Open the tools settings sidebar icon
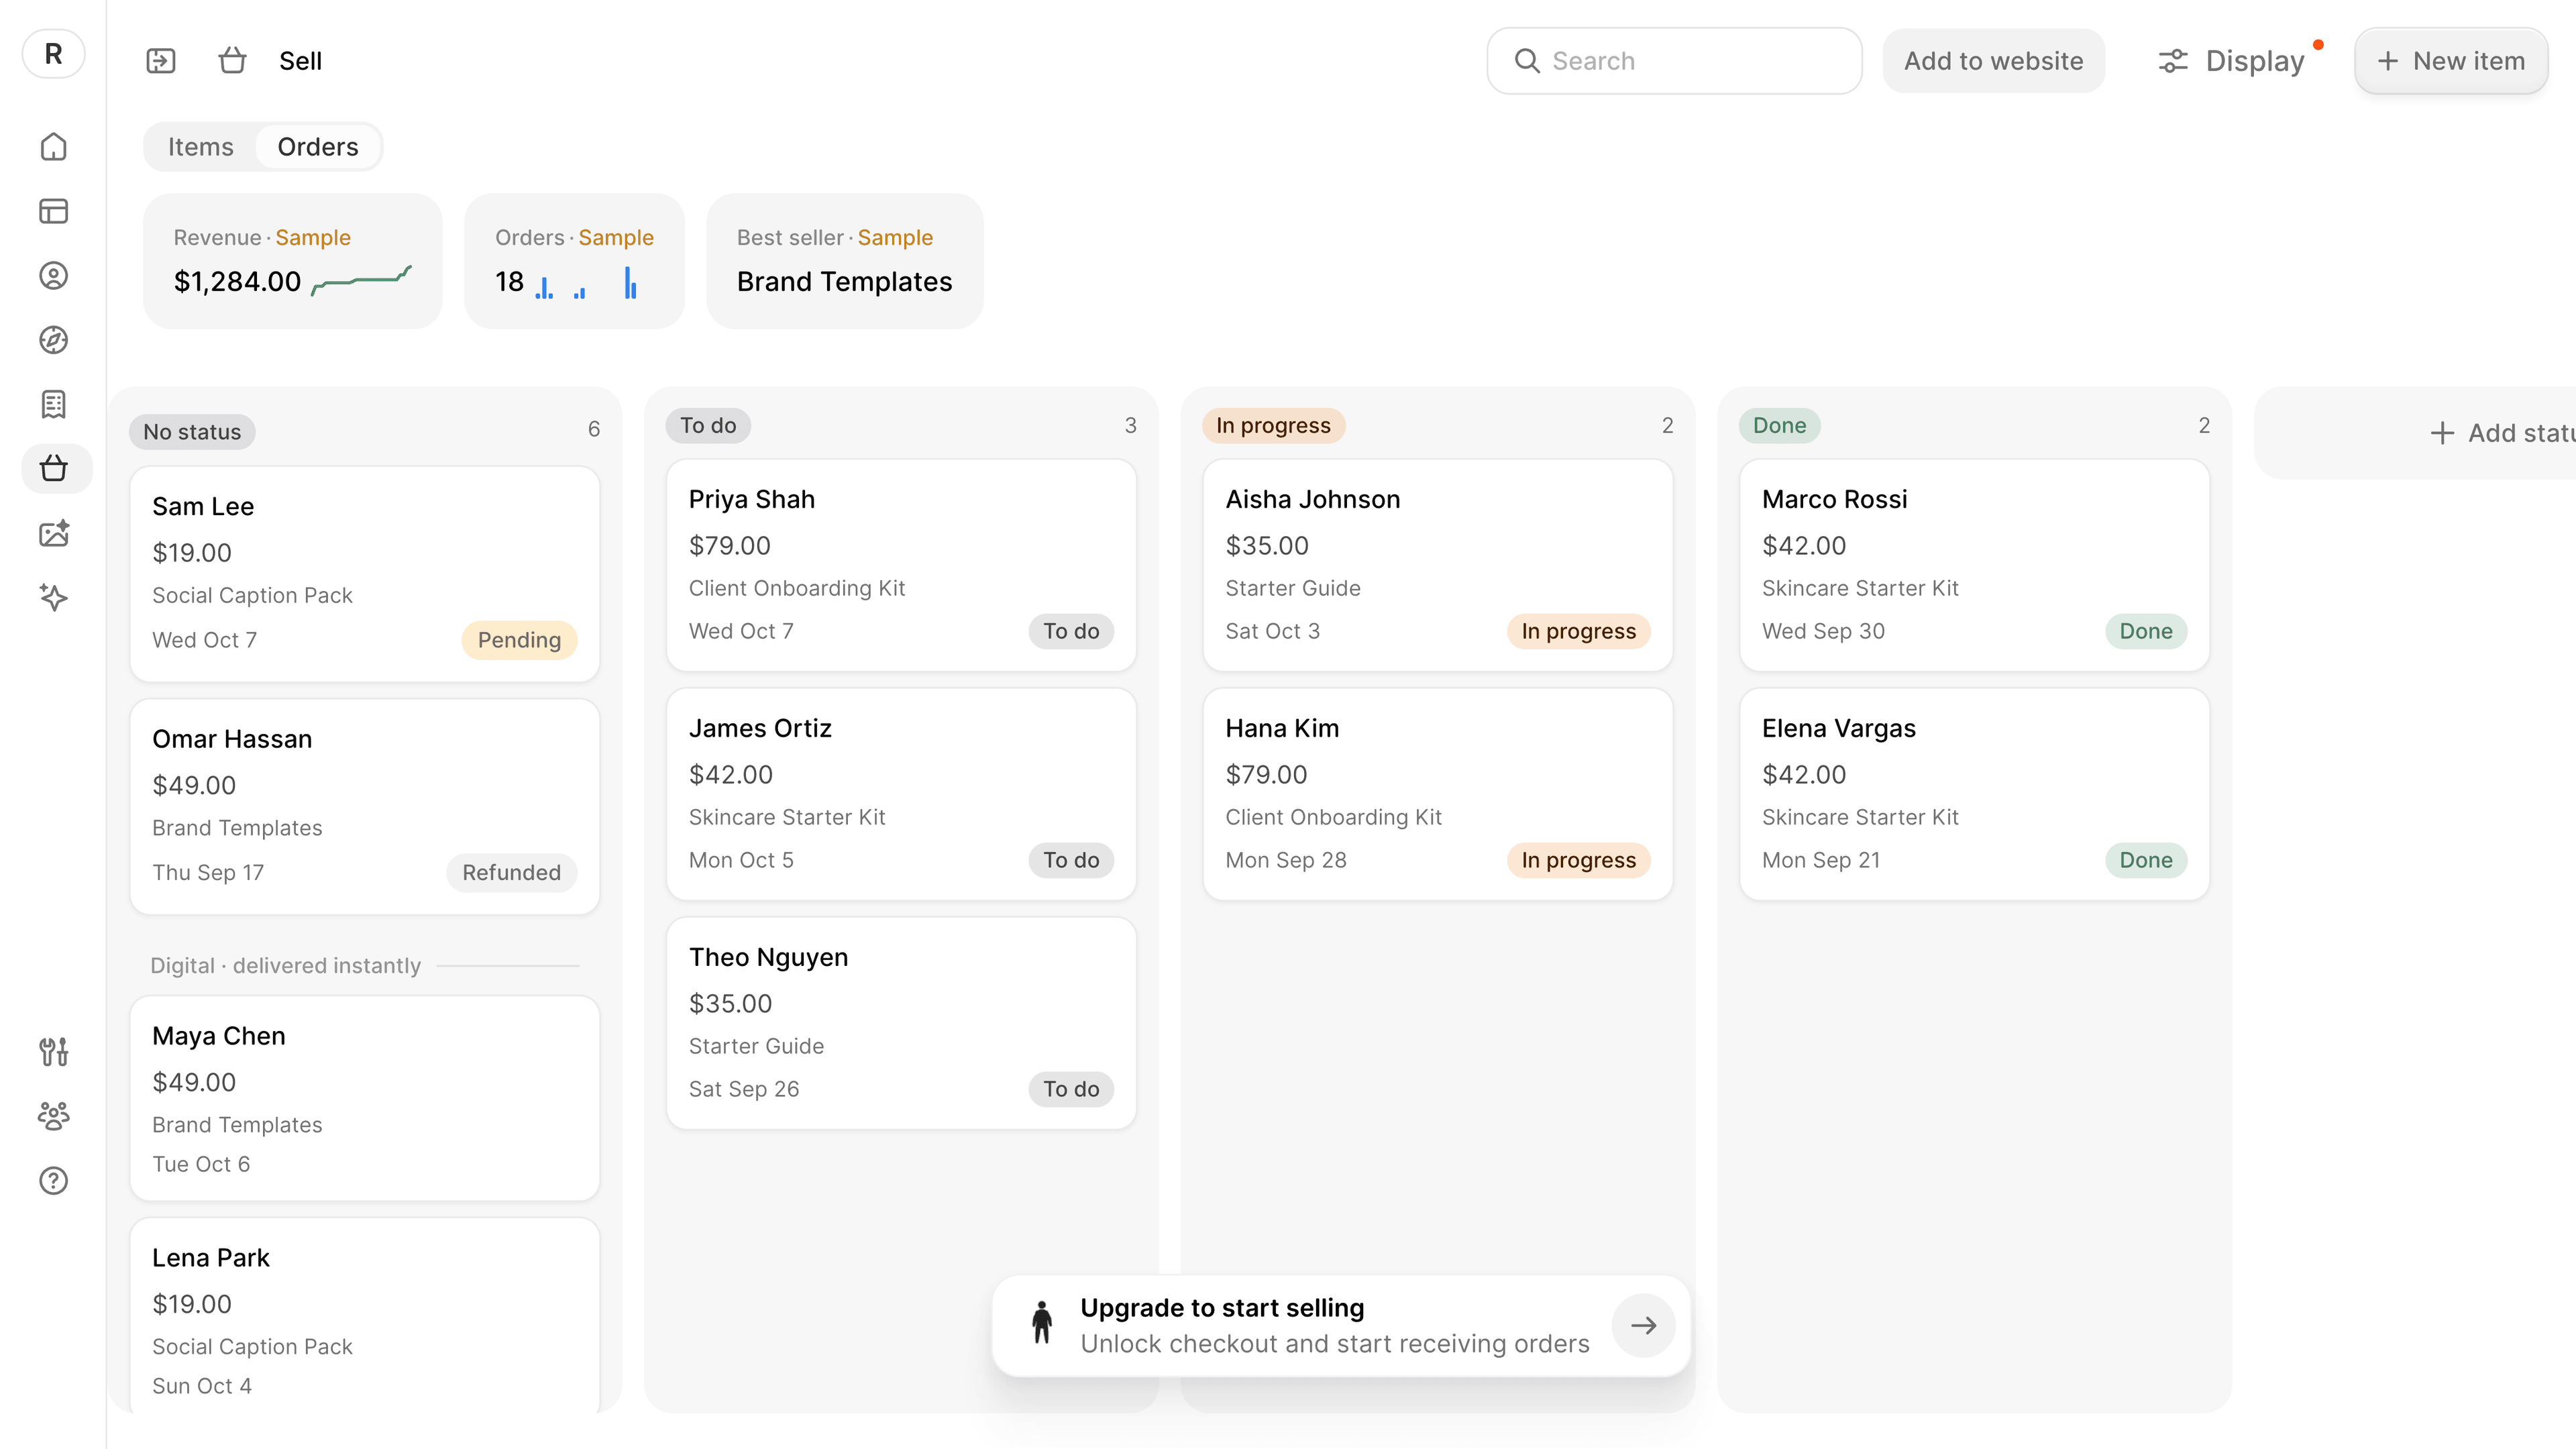 click(x=53, y=1051)
